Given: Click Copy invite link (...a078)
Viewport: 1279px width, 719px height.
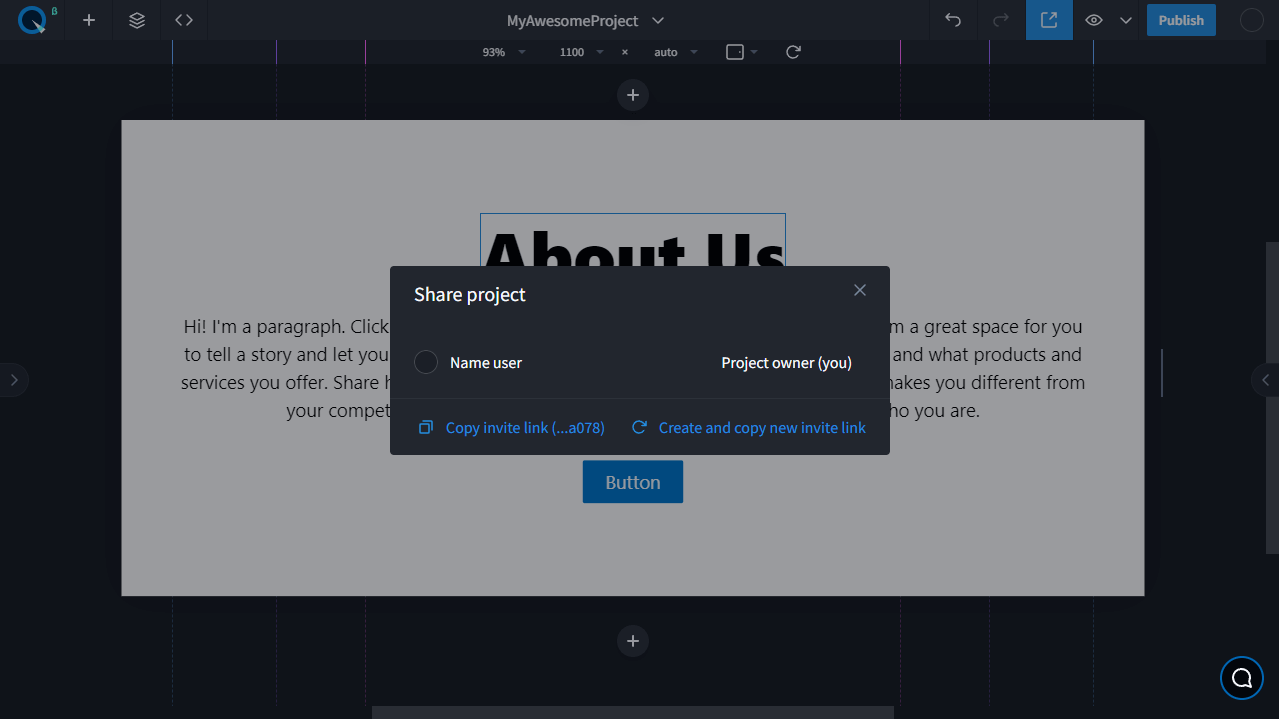Looking at the screenshot, I should click(512, 427).
